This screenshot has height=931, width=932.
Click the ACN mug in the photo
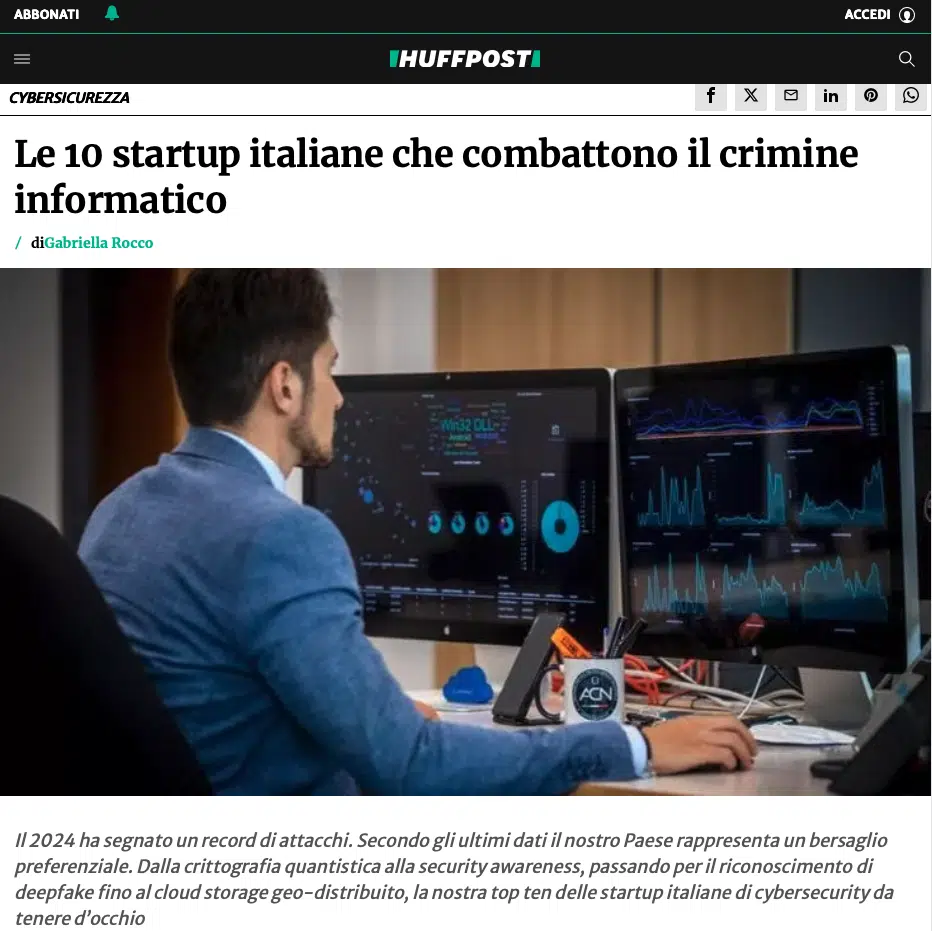click(594, 691)
